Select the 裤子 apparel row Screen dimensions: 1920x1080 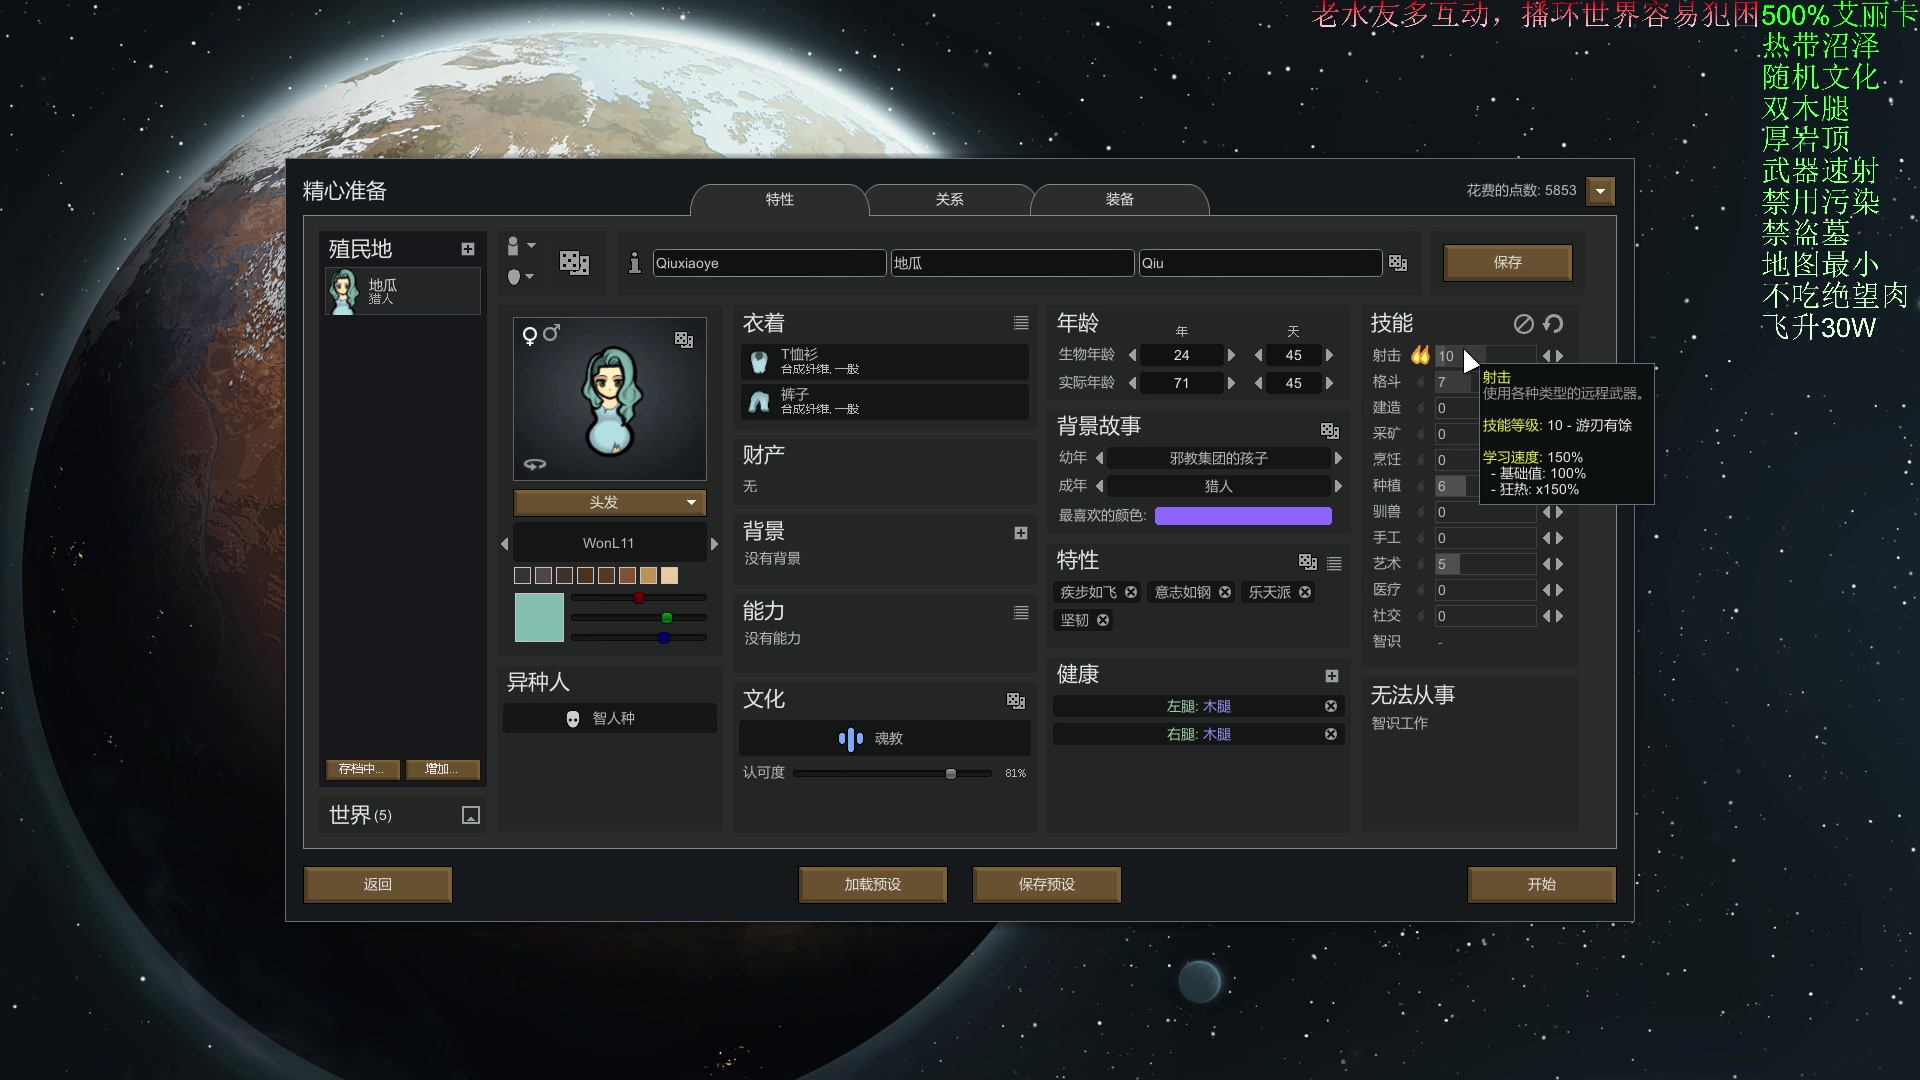(884, 402)
